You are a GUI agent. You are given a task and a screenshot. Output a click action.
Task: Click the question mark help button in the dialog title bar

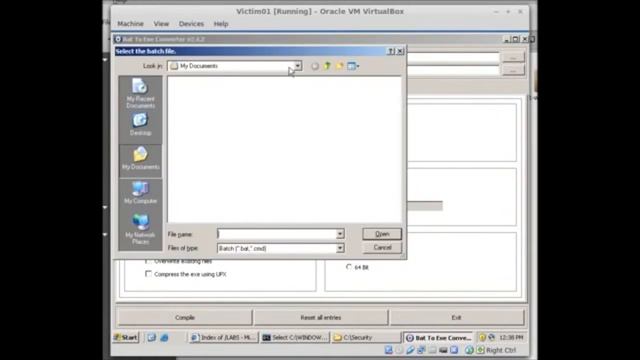click(391, 51)
